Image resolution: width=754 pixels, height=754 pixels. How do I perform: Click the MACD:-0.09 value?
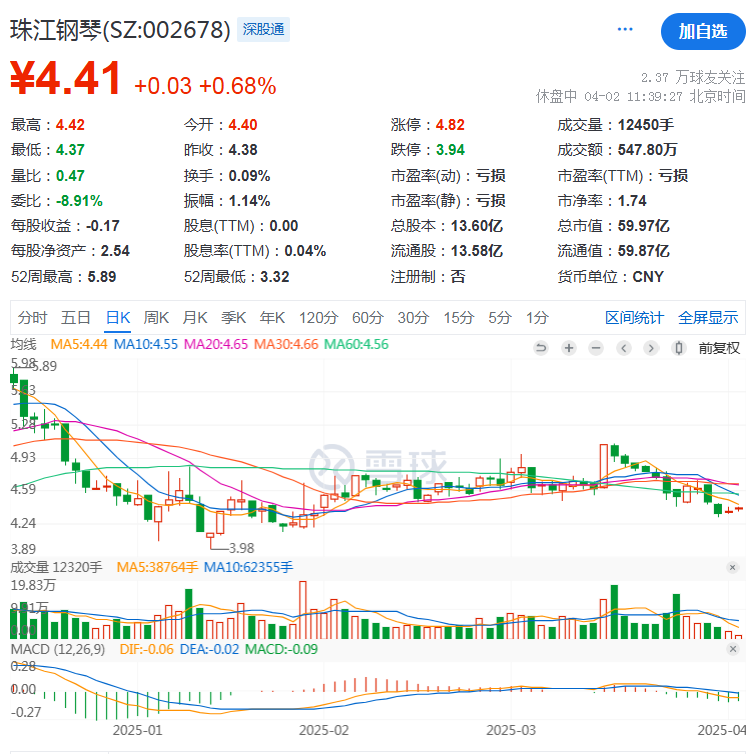281,649
